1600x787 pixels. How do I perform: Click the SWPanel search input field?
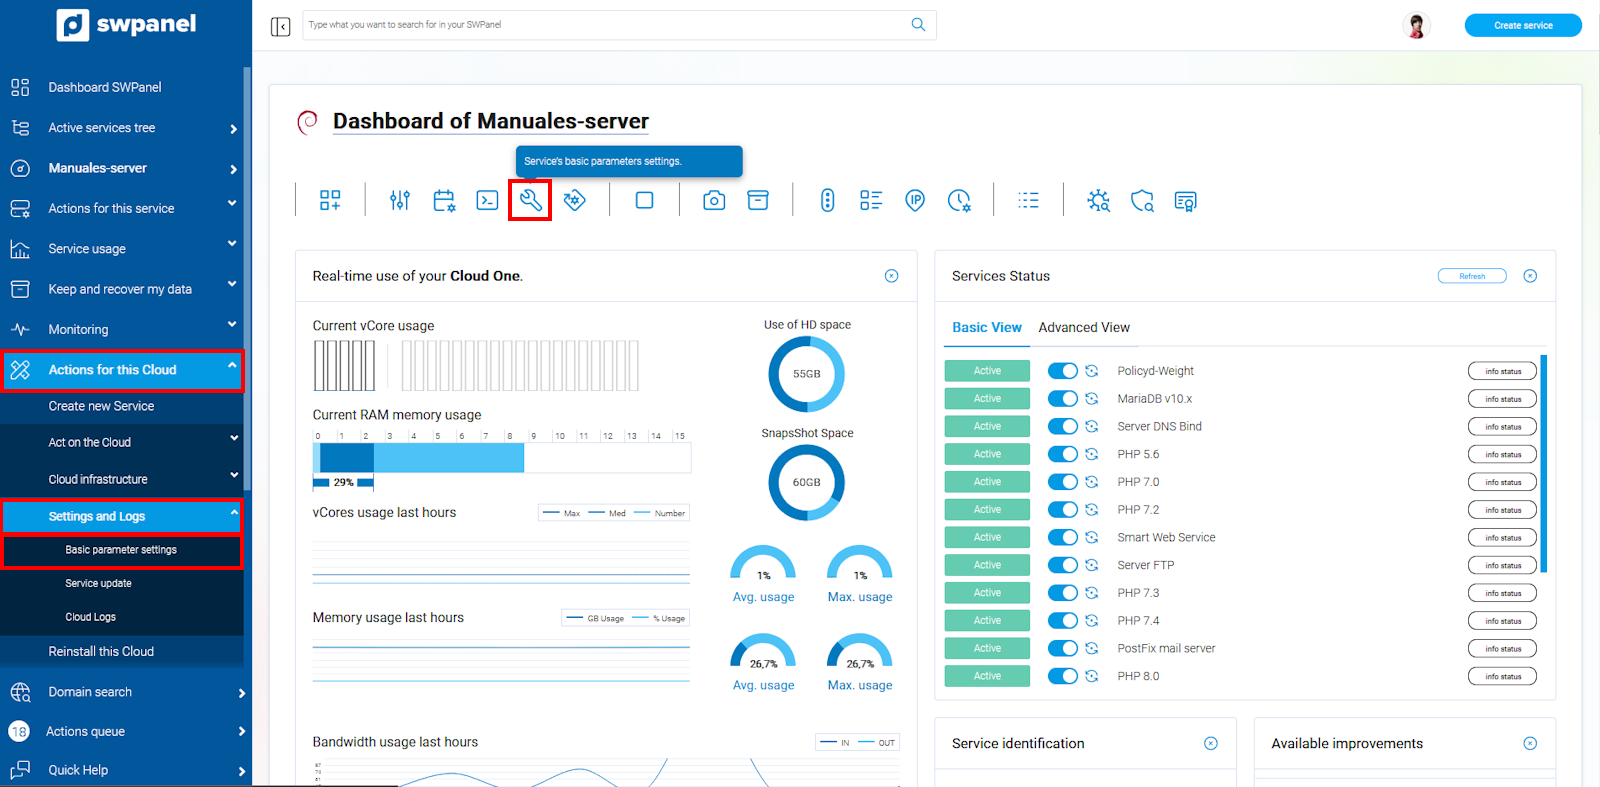tap(600, 25)
